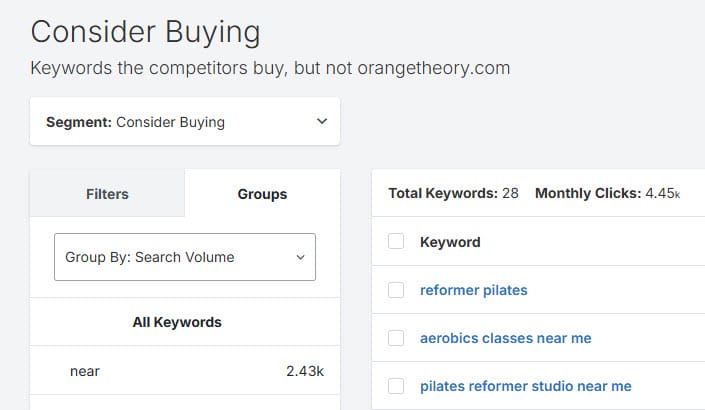The height and width of the screenshot is (410, 705).
Task: Click the Monthly Clicks: 4.45k stat
Action: point(607,193)
